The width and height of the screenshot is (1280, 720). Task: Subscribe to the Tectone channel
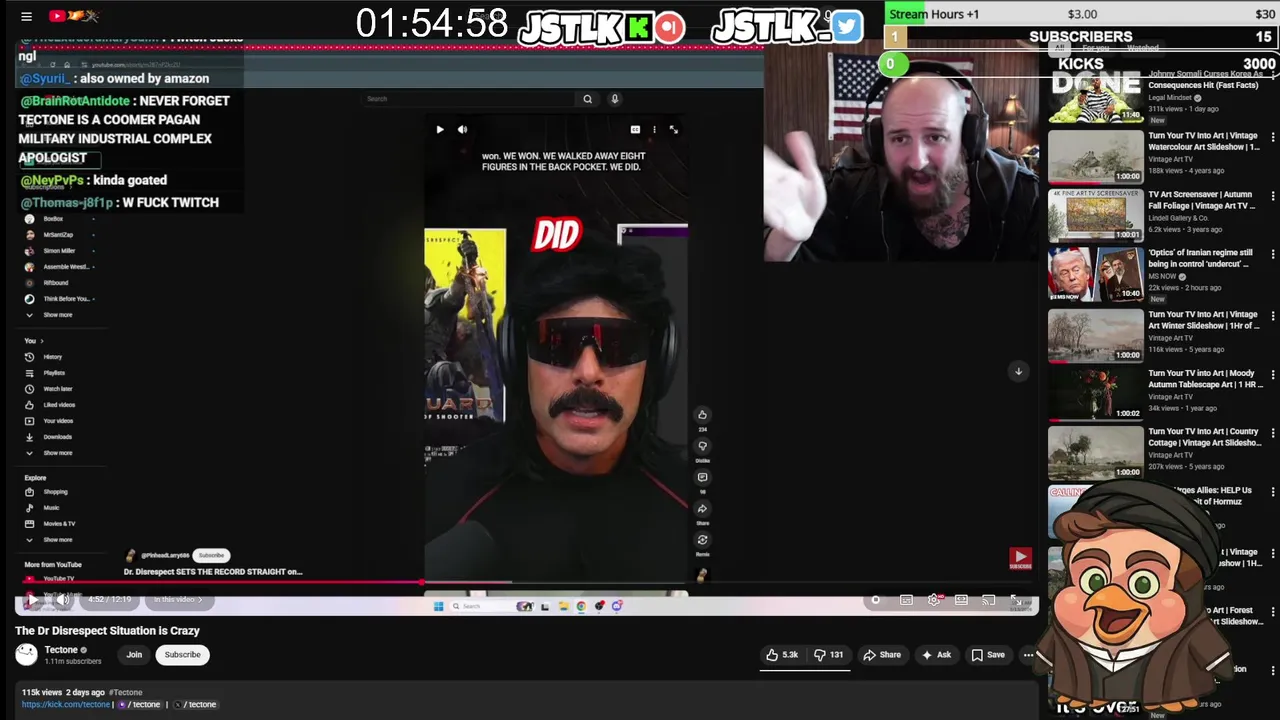click(x=182, y=655)
